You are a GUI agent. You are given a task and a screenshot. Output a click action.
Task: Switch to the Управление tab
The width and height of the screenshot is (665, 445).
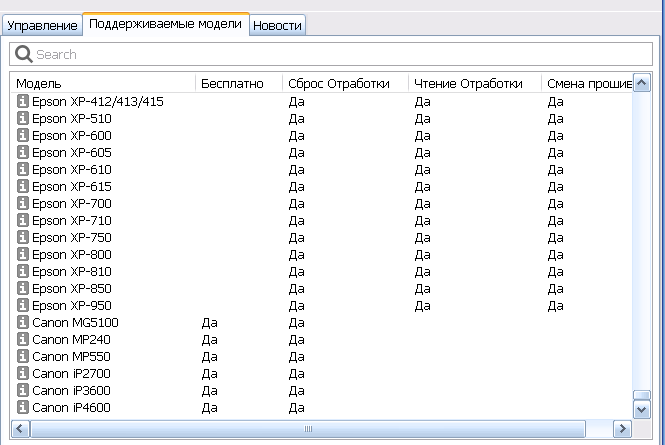[x=42, y=25]
